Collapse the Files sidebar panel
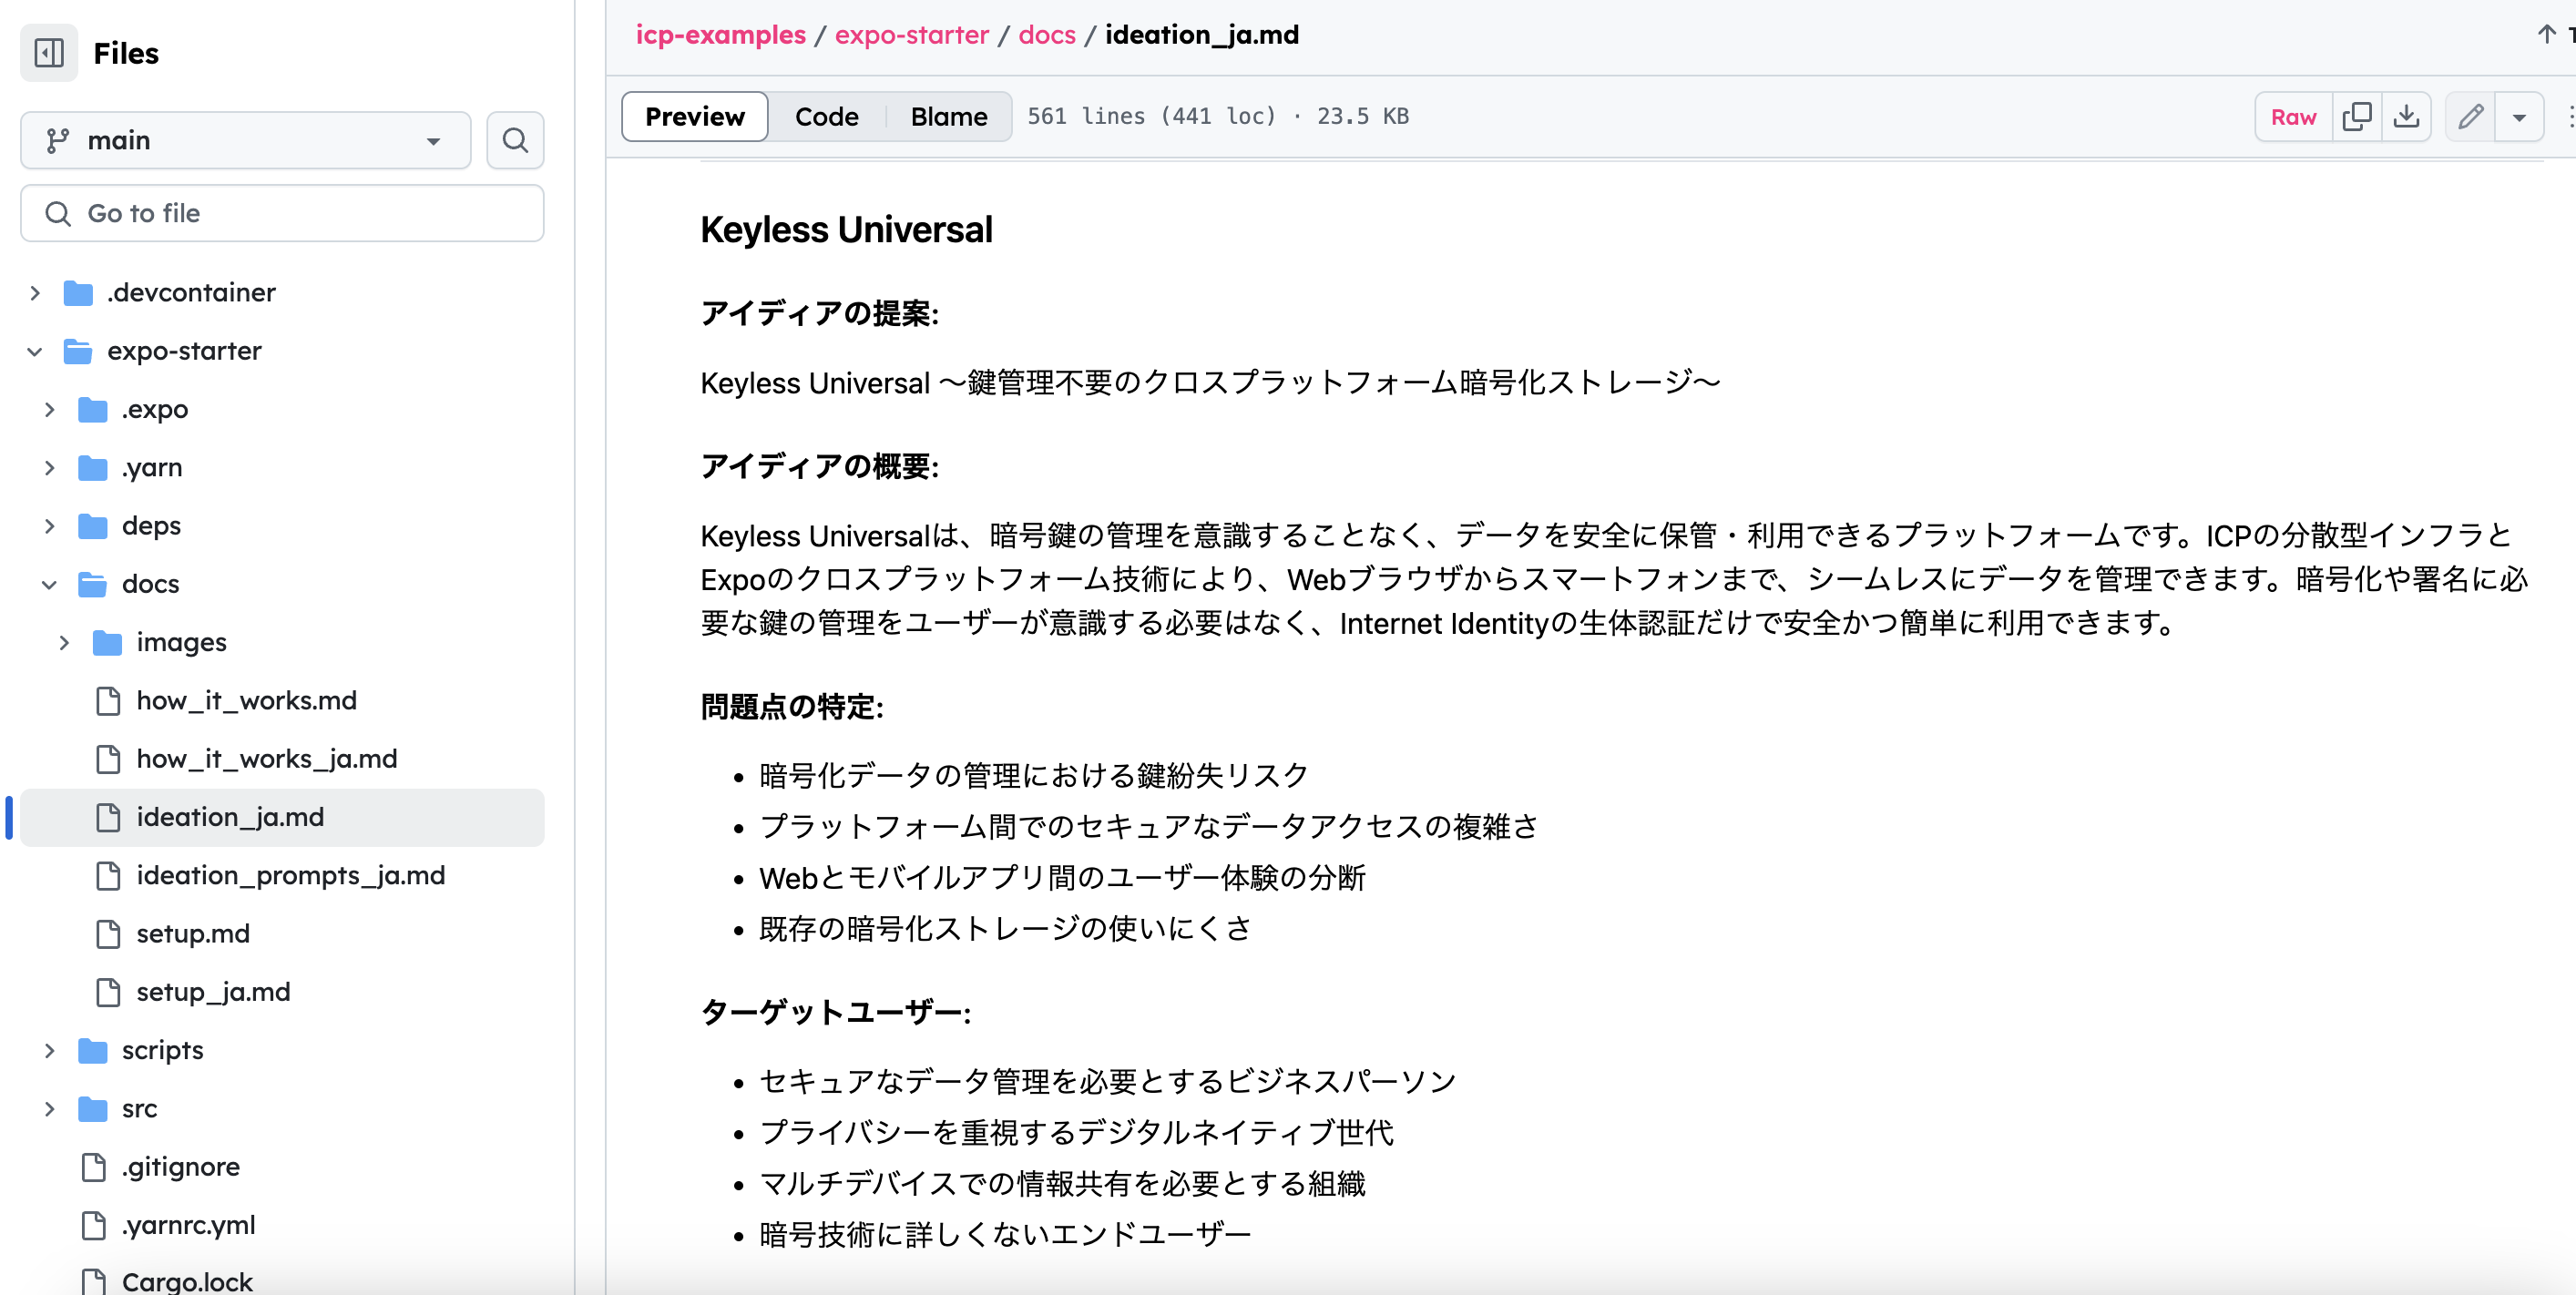This screenshot has width=2576, height=1295. point(48,52)
